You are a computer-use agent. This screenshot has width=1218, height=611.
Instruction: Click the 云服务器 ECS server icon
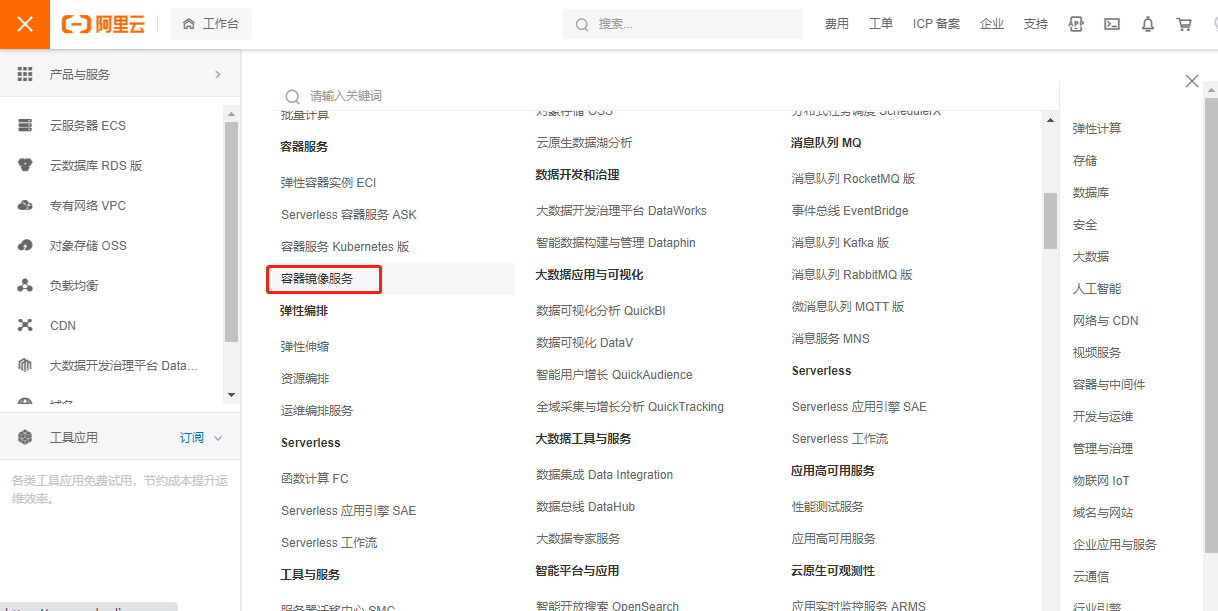coord(26,125)
